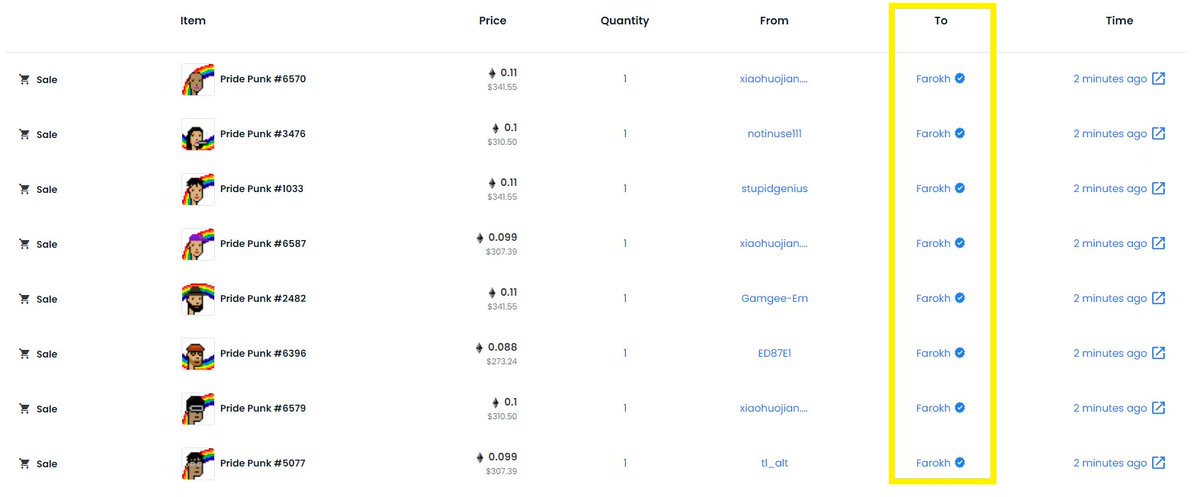The height and width of the screenshot is (497, 1200).
Task: Click $273.24 dollar value
Action: tap(502, 362)
